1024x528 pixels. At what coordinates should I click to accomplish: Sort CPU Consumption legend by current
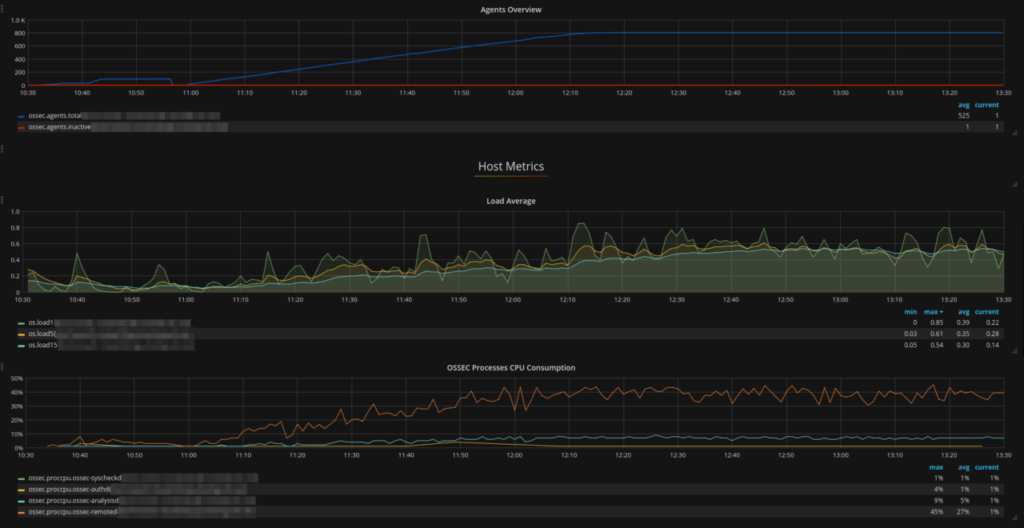point(987,467)
